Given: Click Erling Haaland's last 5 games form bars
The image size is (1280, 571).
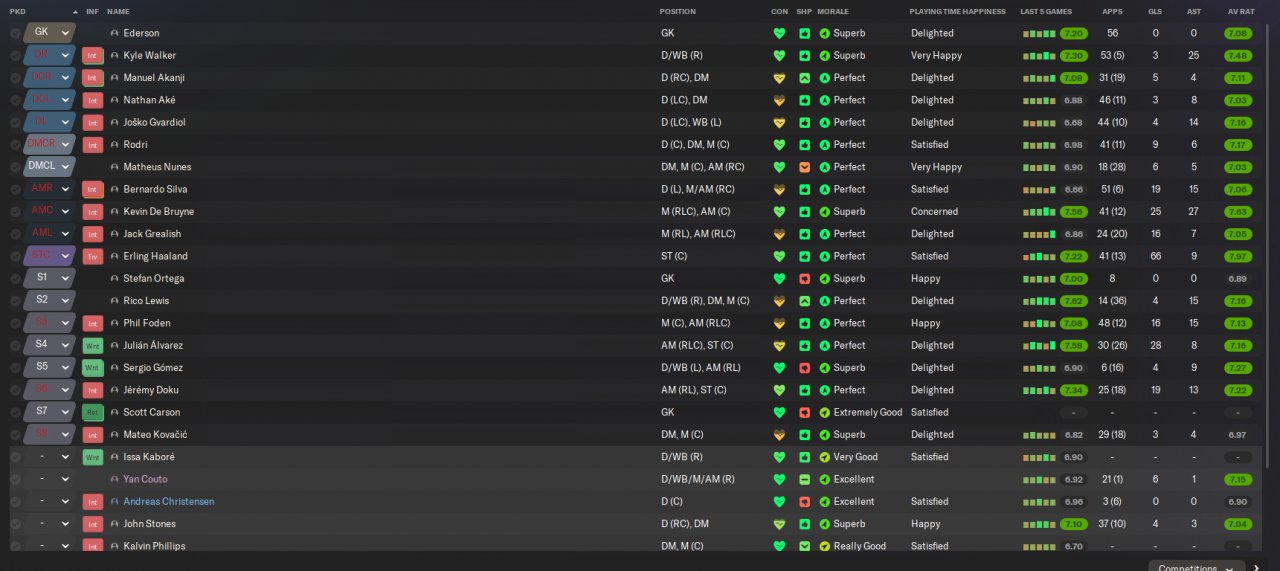Looking at the screenshot, I should pyautogui.click(x=1039, y=257).
